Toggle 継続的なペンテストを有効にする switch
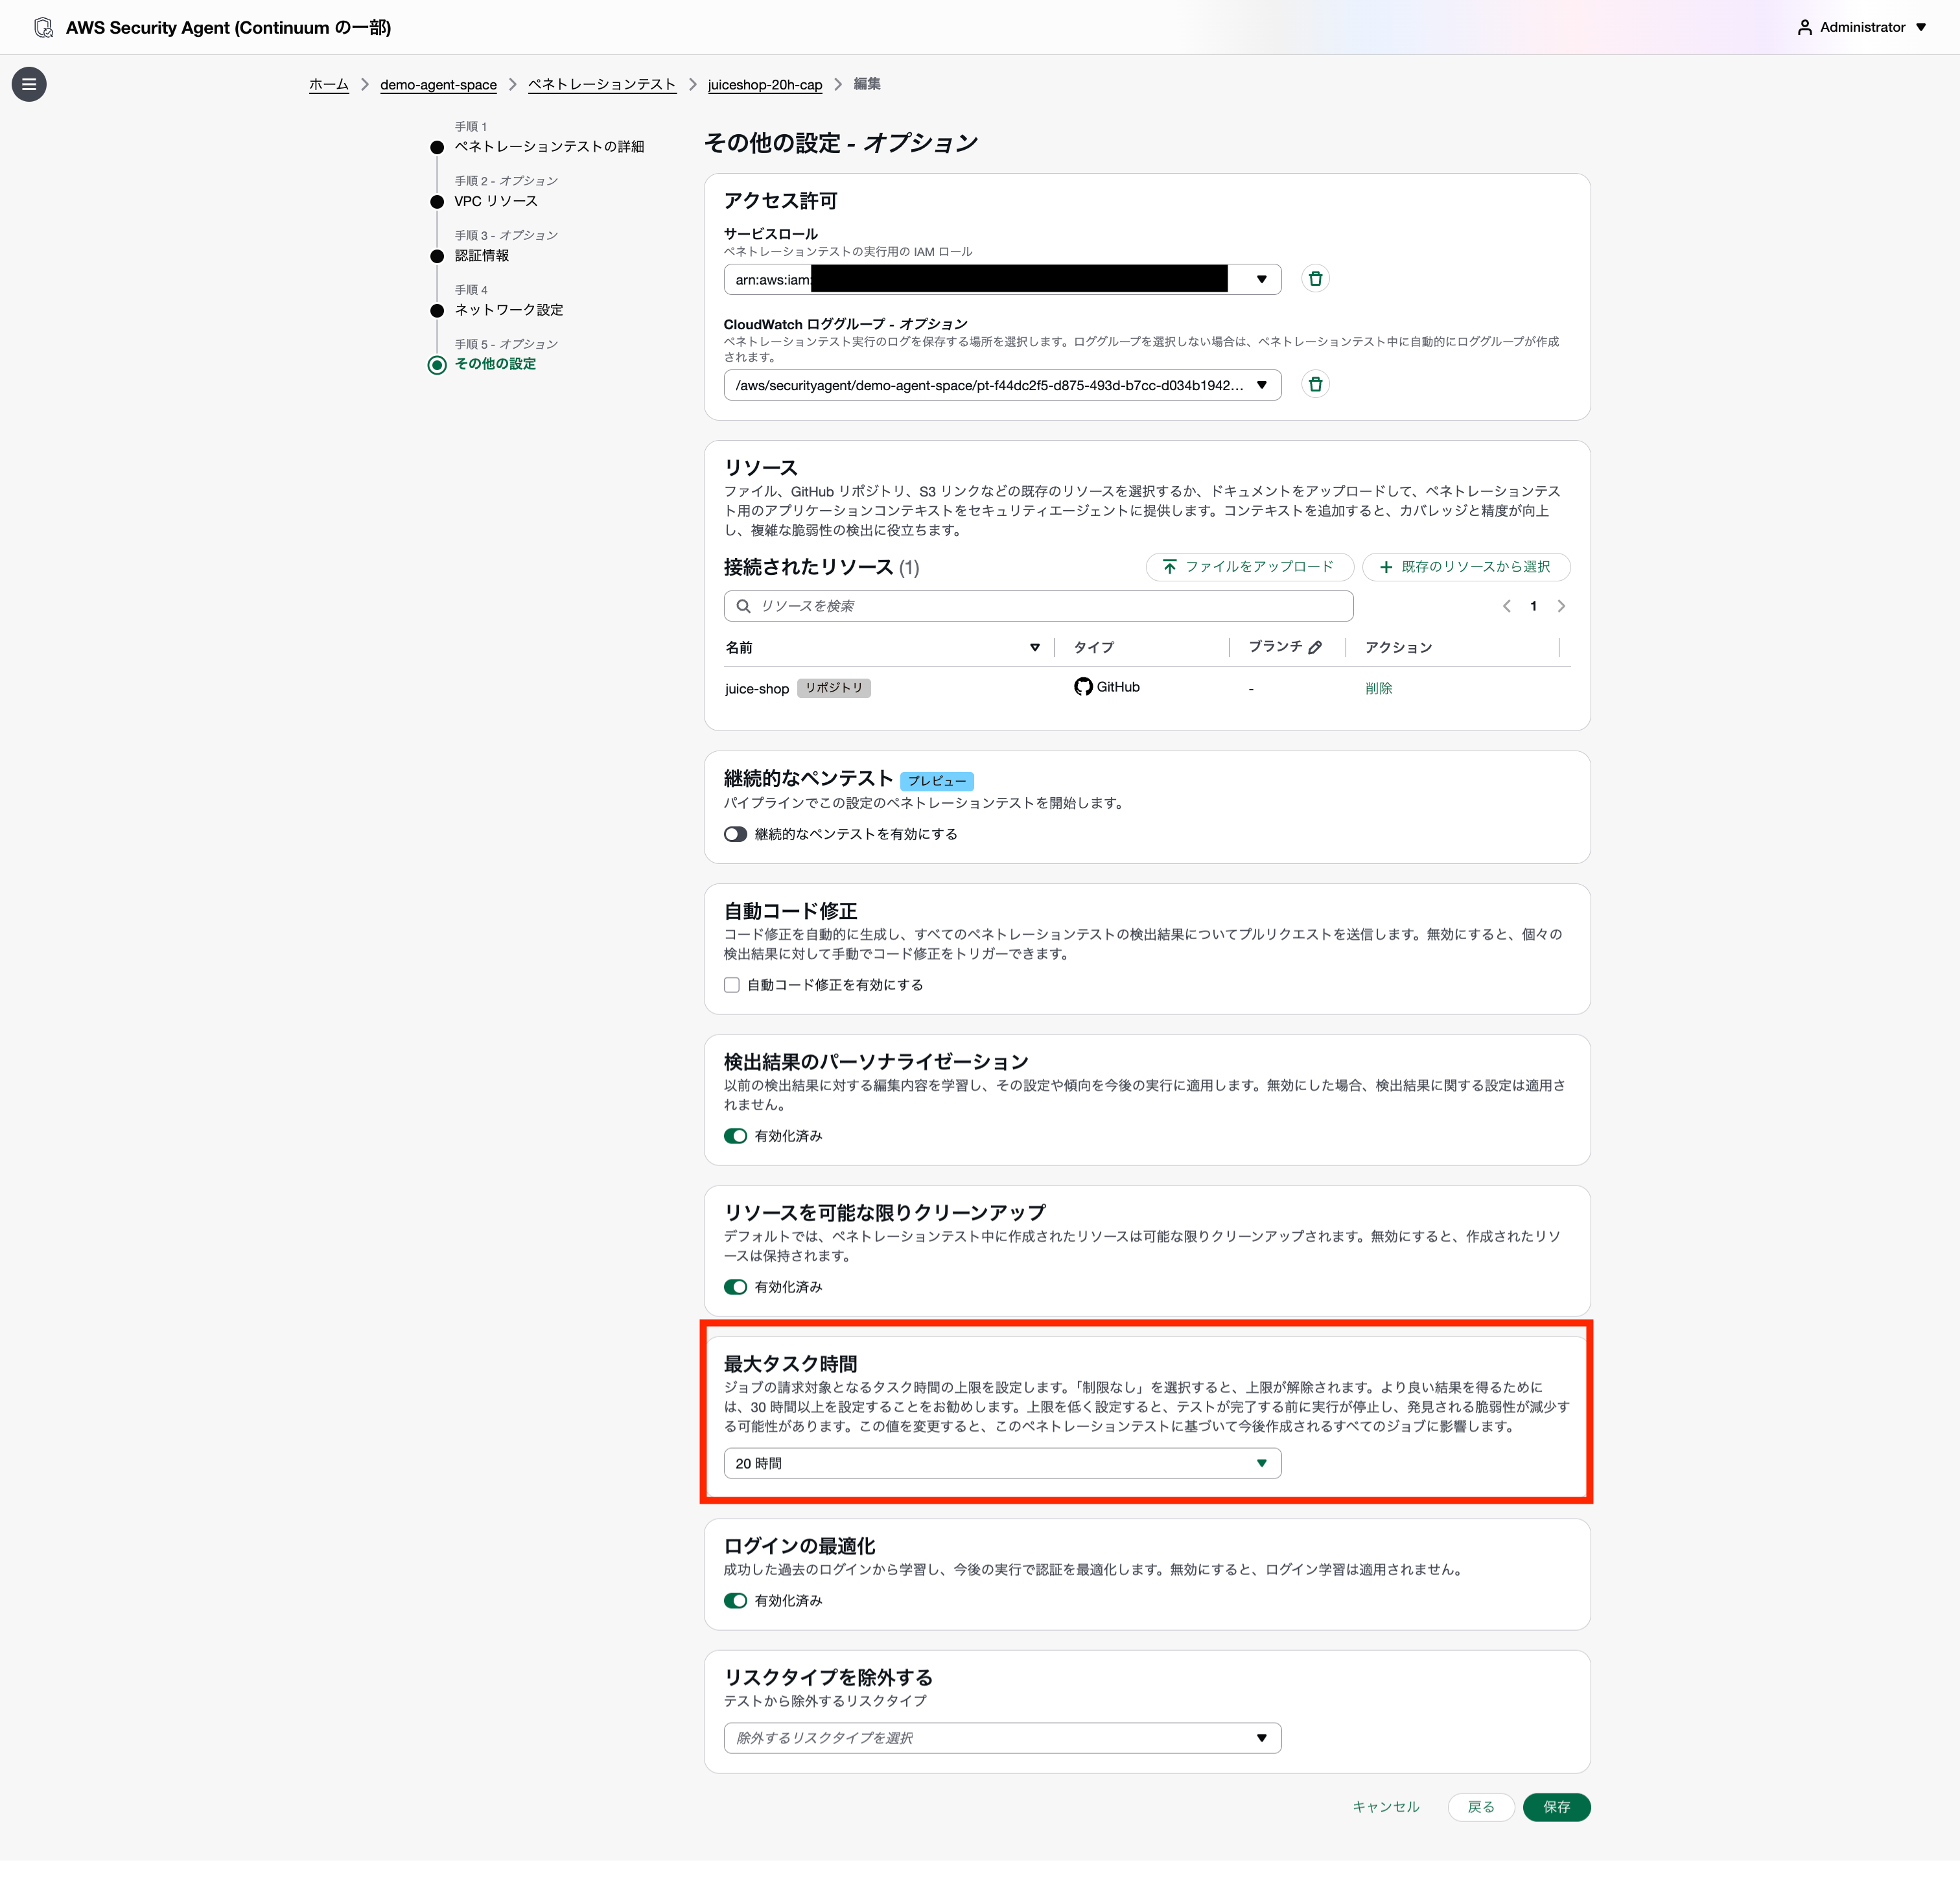Screen dimensions: 1960x1890 click(x=735, y=834)
